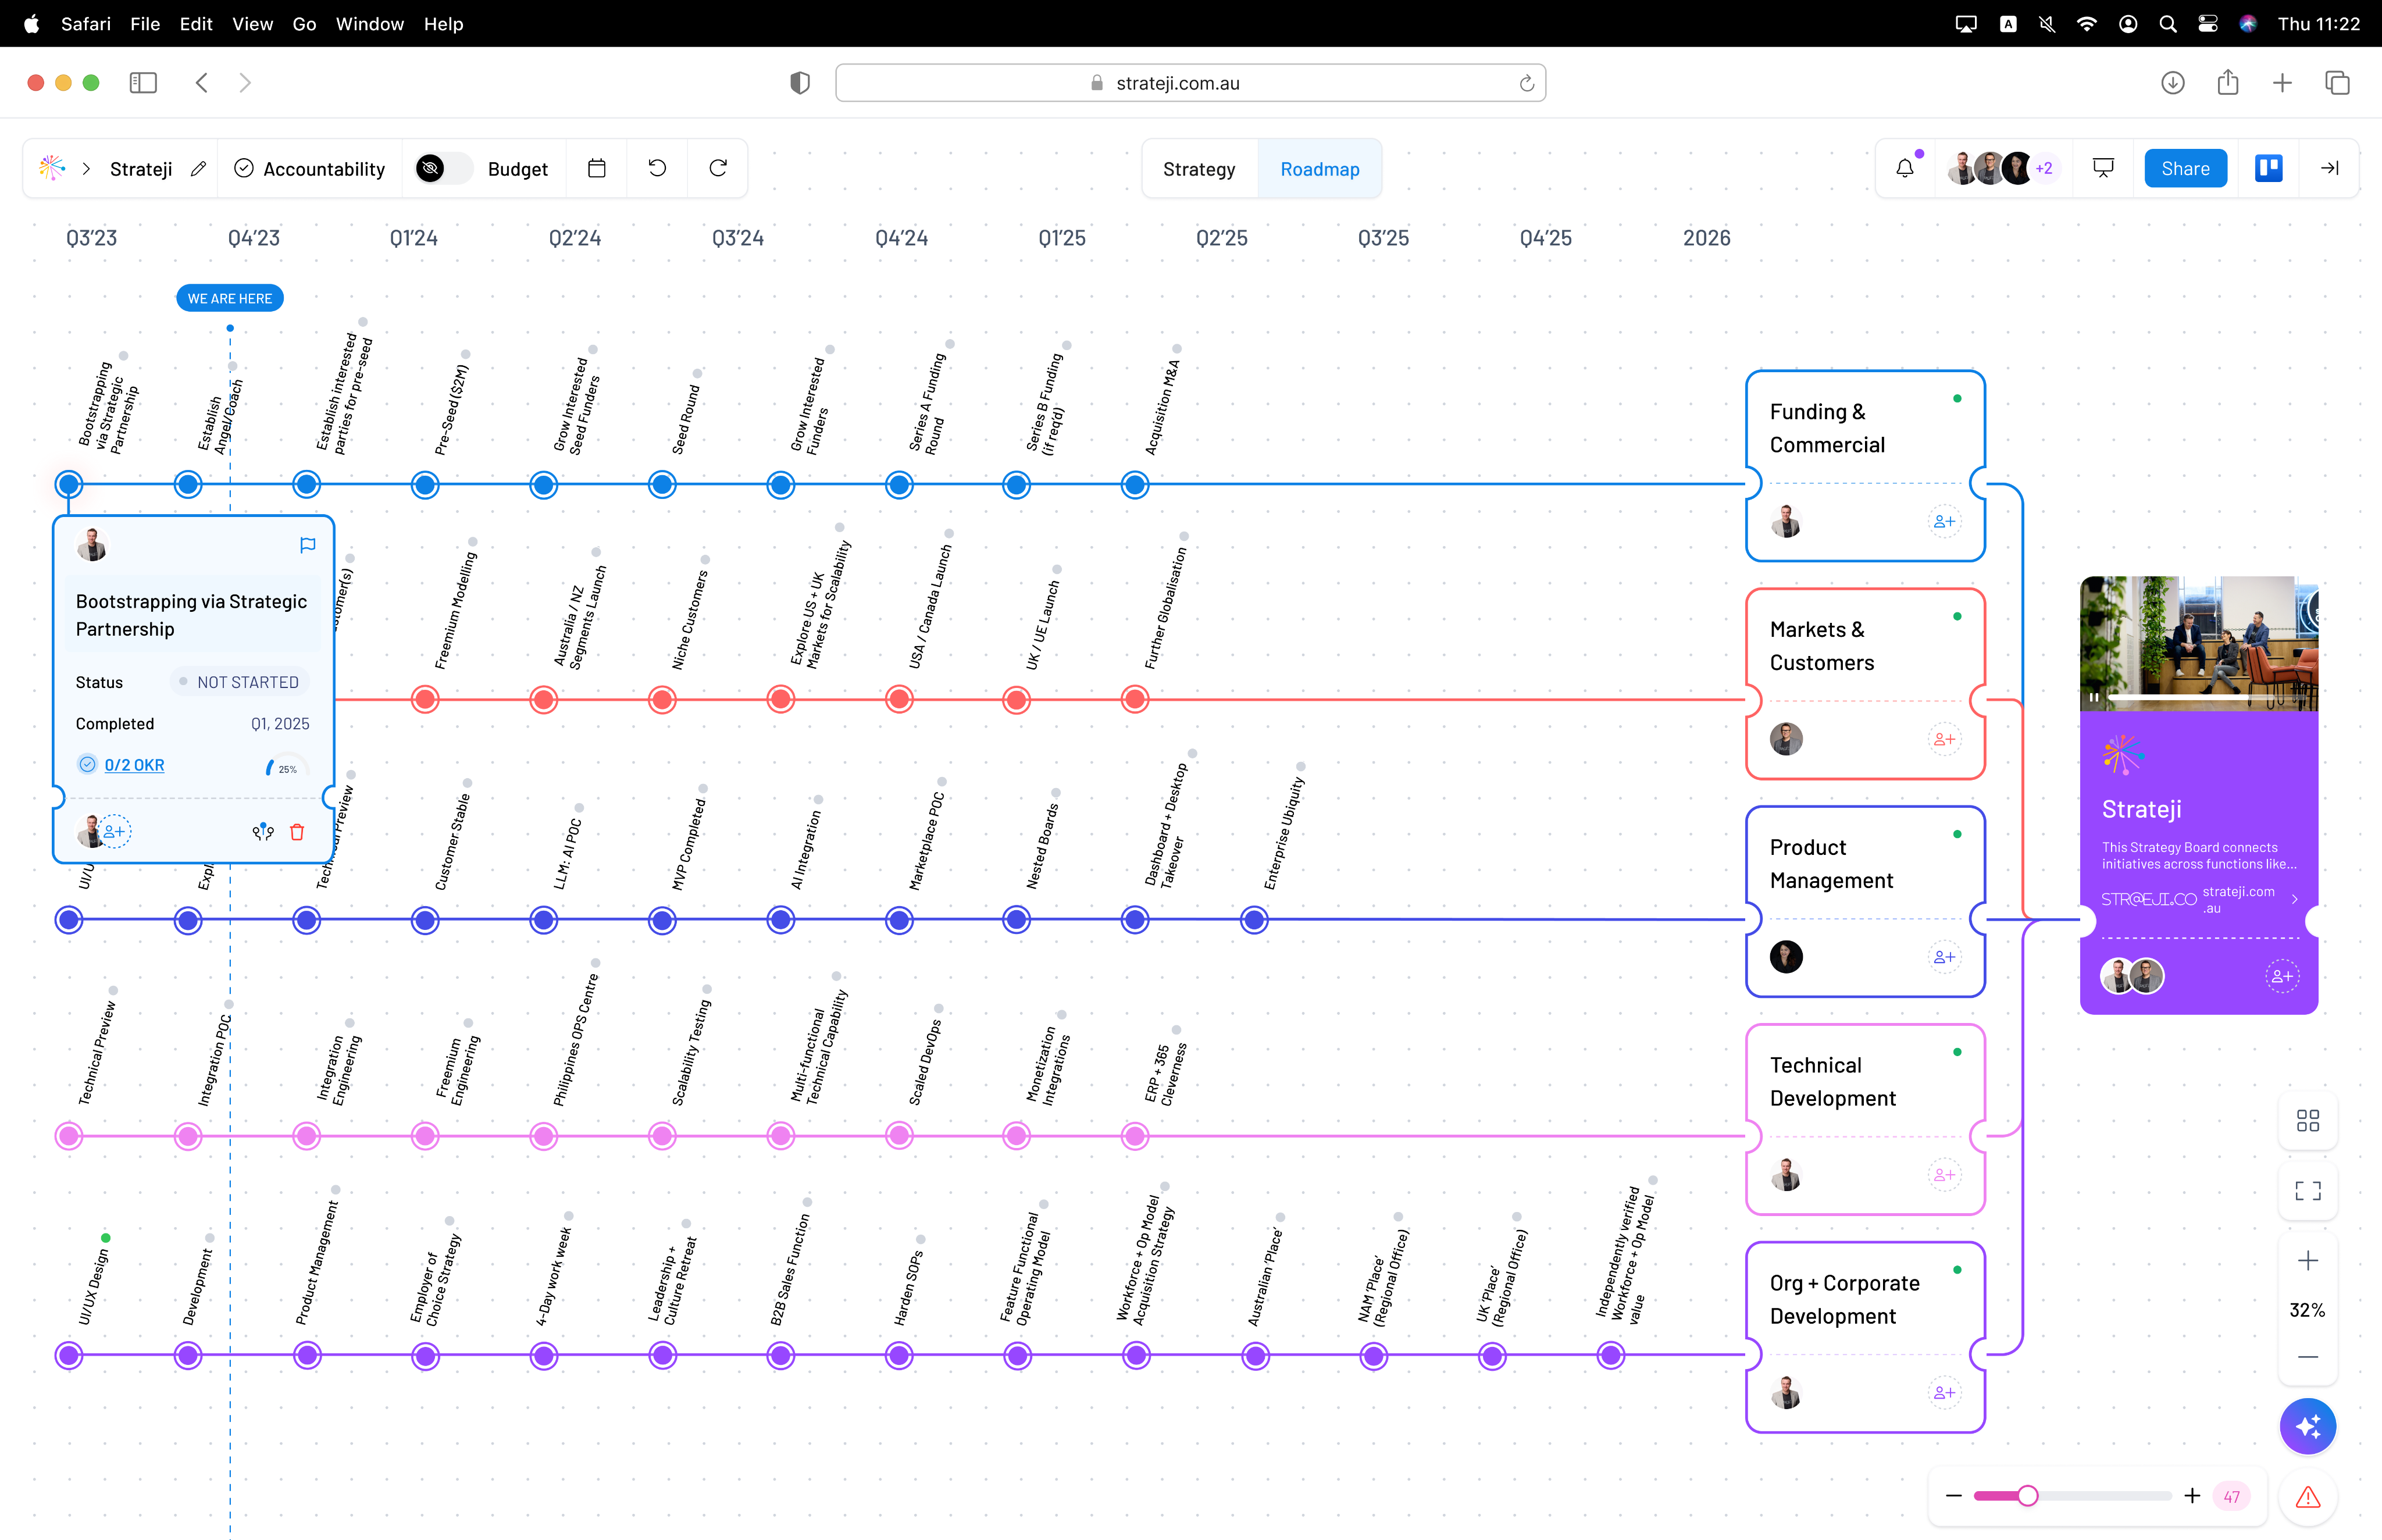Click the redo arrow in toolbar
This screenshot has height=1540, width=2382.
tap(718, 168)
